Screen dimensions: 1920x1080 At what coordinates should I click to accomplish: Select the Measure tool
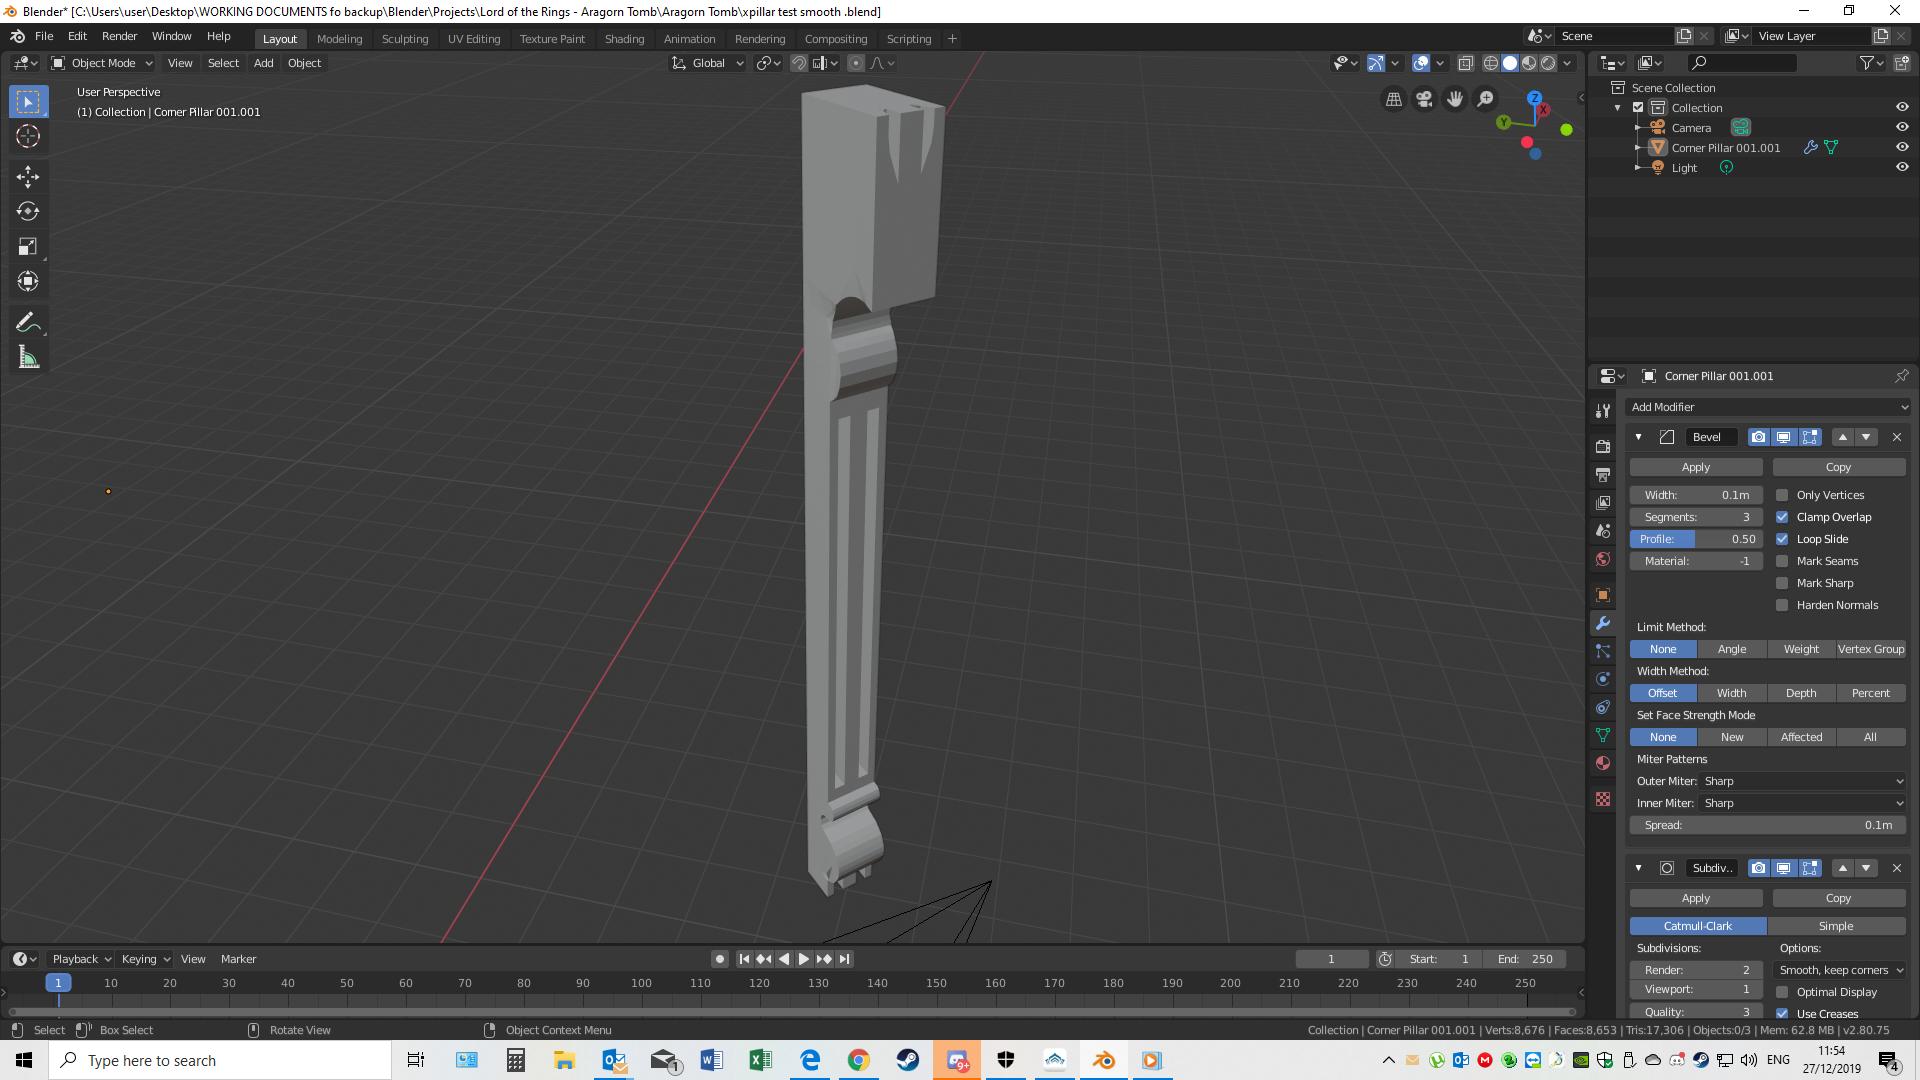tap(28, 358)
